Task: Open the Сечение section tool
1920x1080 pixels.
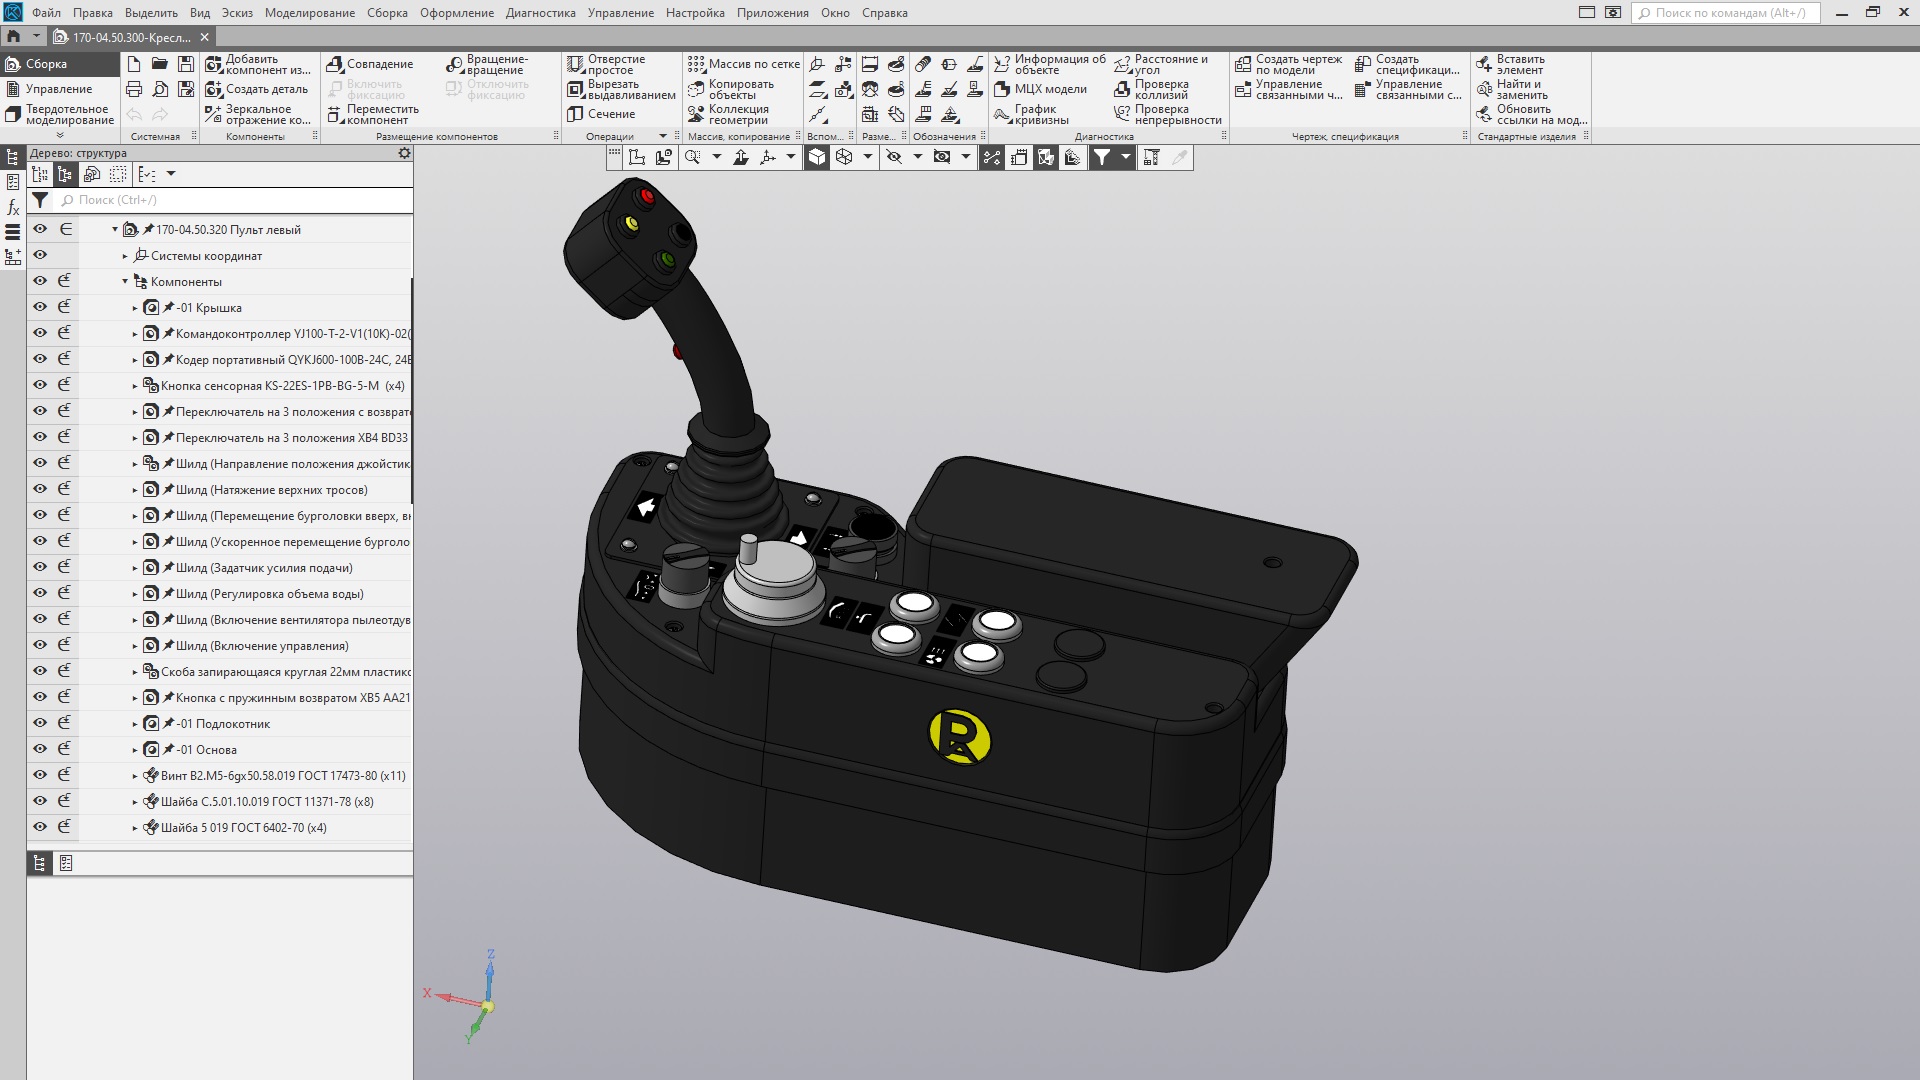Action: pos(602,114)
